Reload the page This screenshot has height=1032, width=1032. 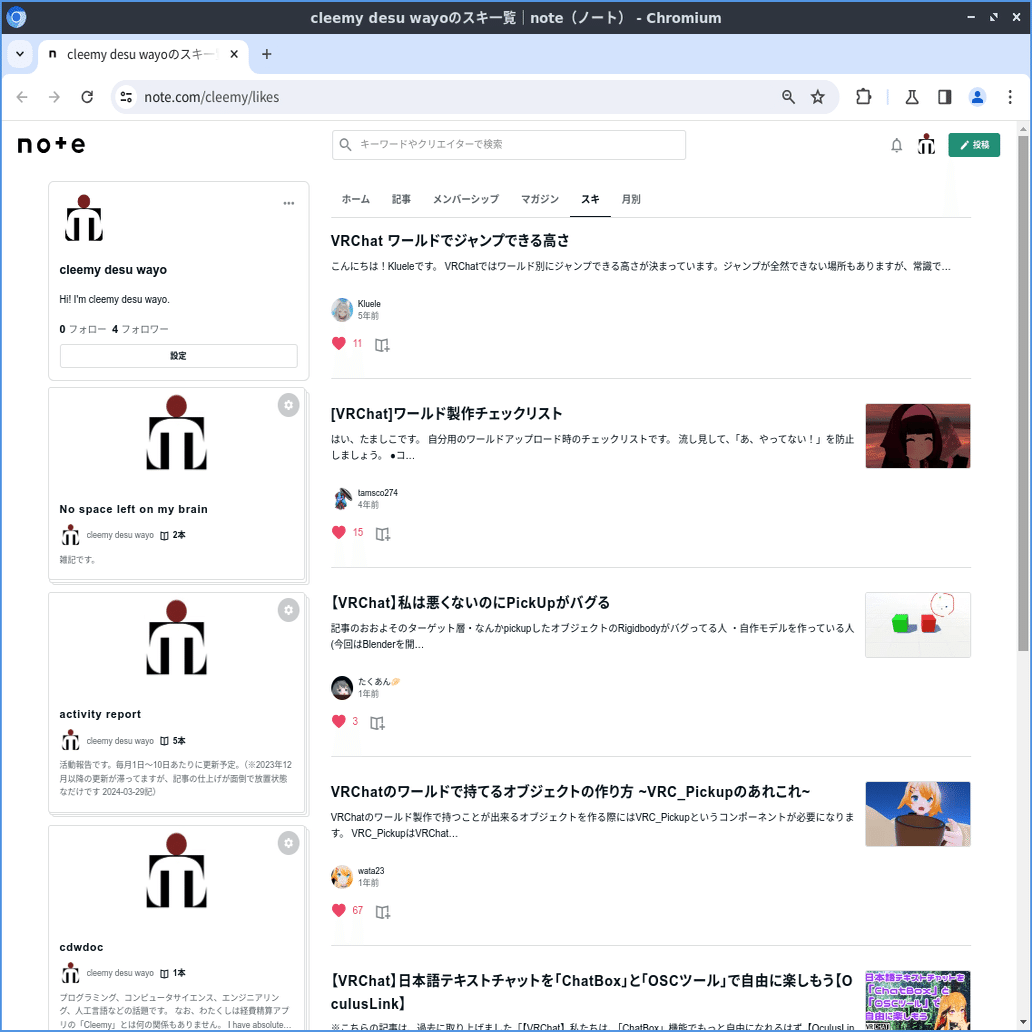click(x=87, y=97)
